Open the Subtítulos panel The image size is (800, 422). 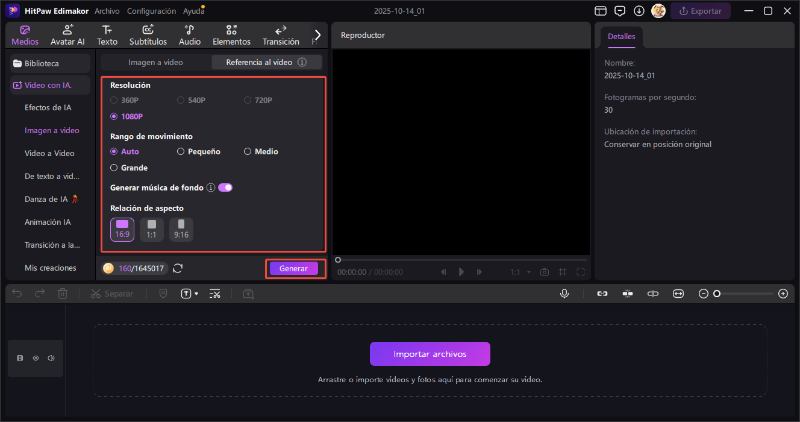148,35
